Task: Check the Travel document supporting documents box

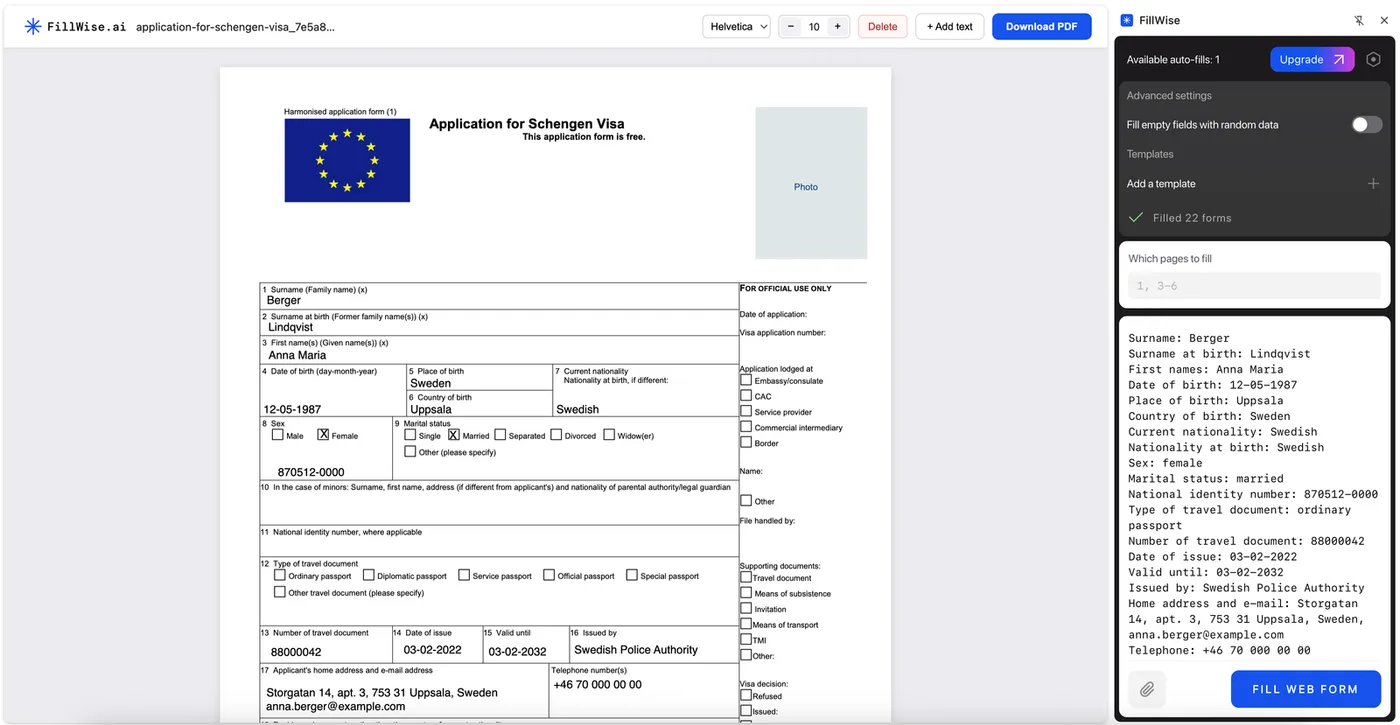Action: click(x=746, y=577)
